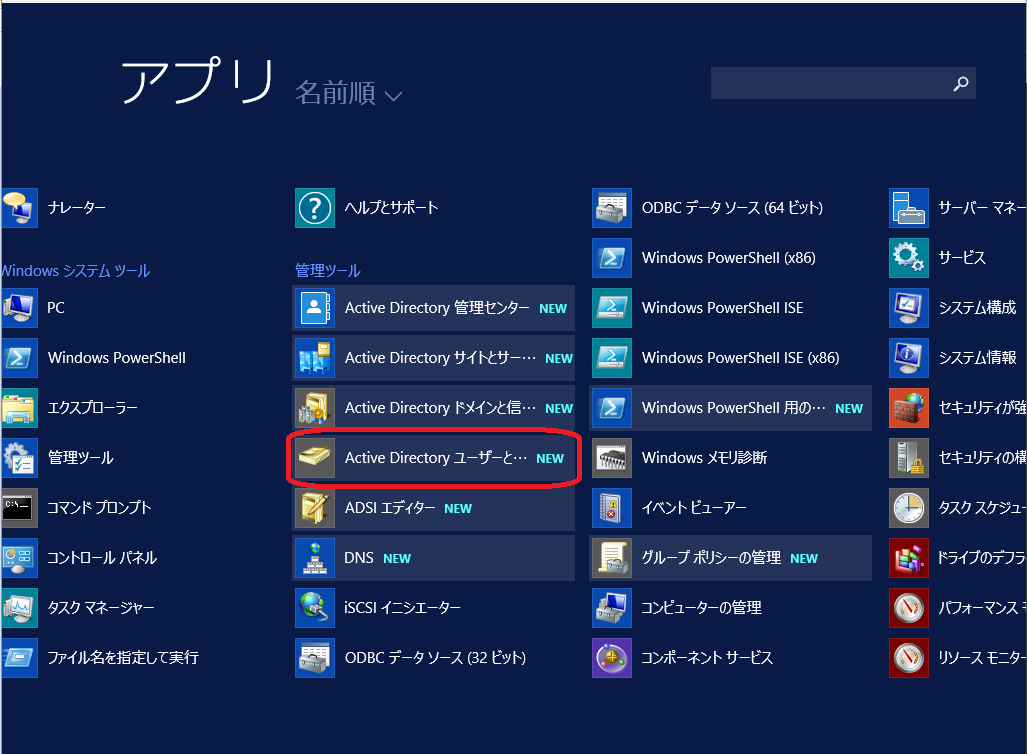The width and height of the screenshot is (1027, 754).
Task: Select the Windows PowerShell 用の… tile label
Action: (x=734, y=408)
